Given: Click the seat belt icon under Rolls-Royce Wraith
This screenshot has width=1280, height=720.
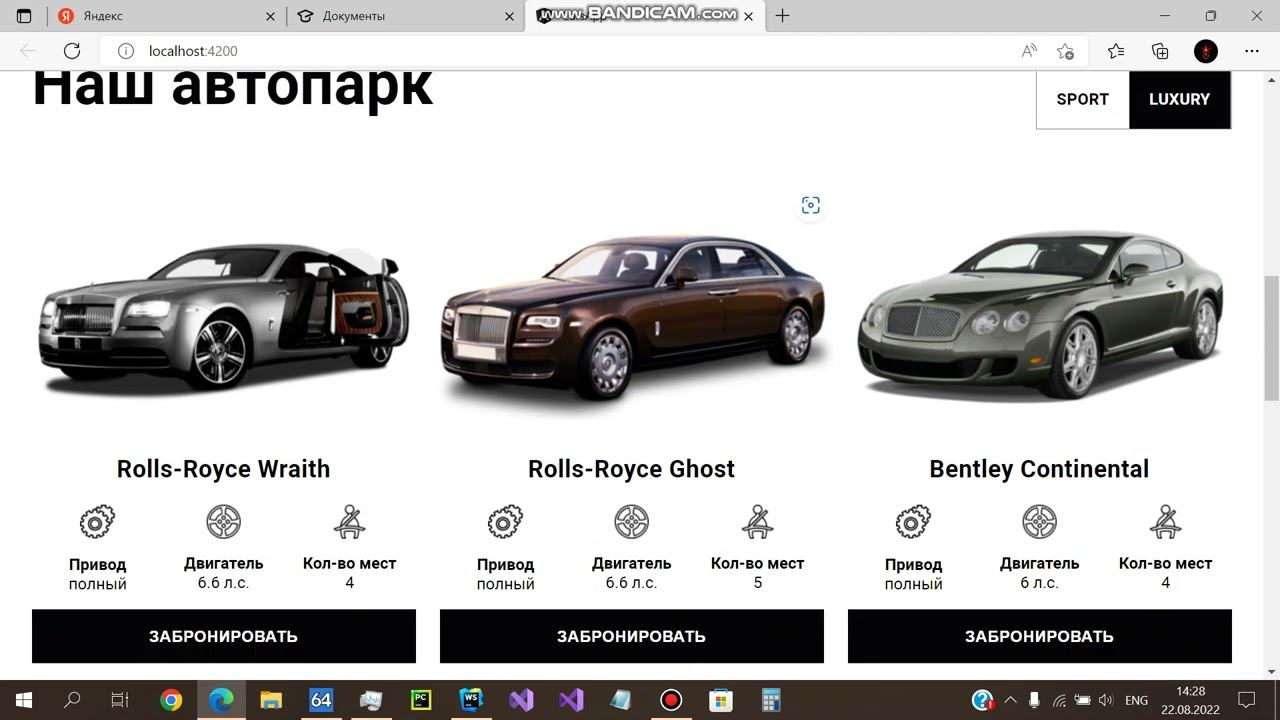Looking at the screenshot, I should [x=349, y=522].
